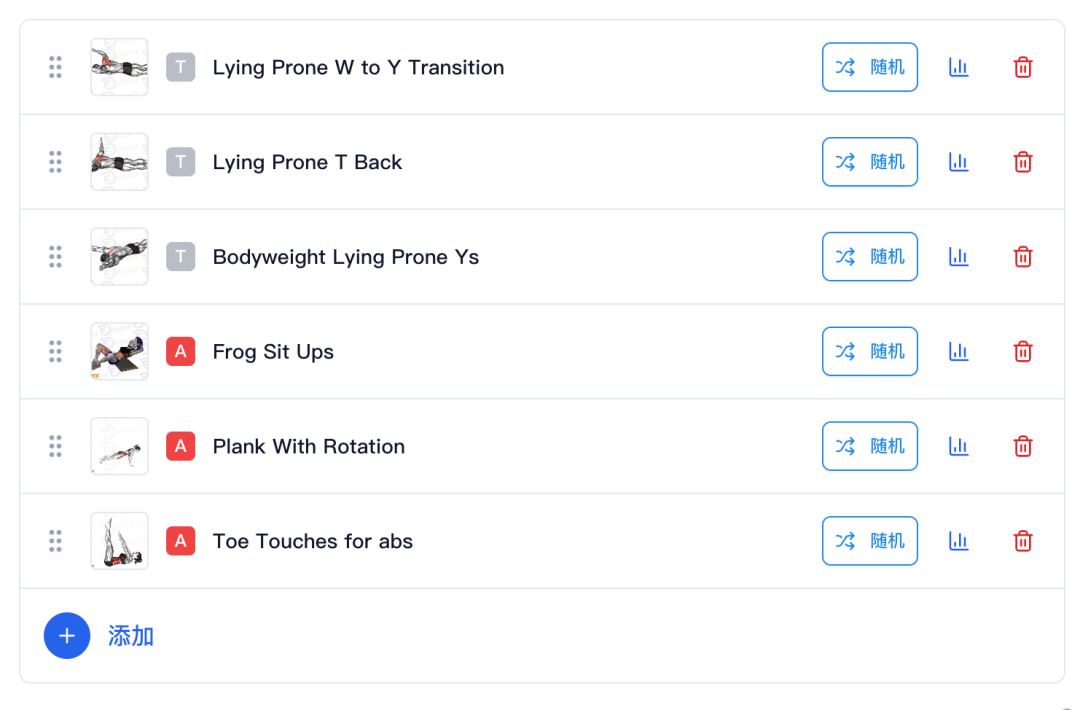Open stats chart for Lying Prone T Back

(959, 162)
